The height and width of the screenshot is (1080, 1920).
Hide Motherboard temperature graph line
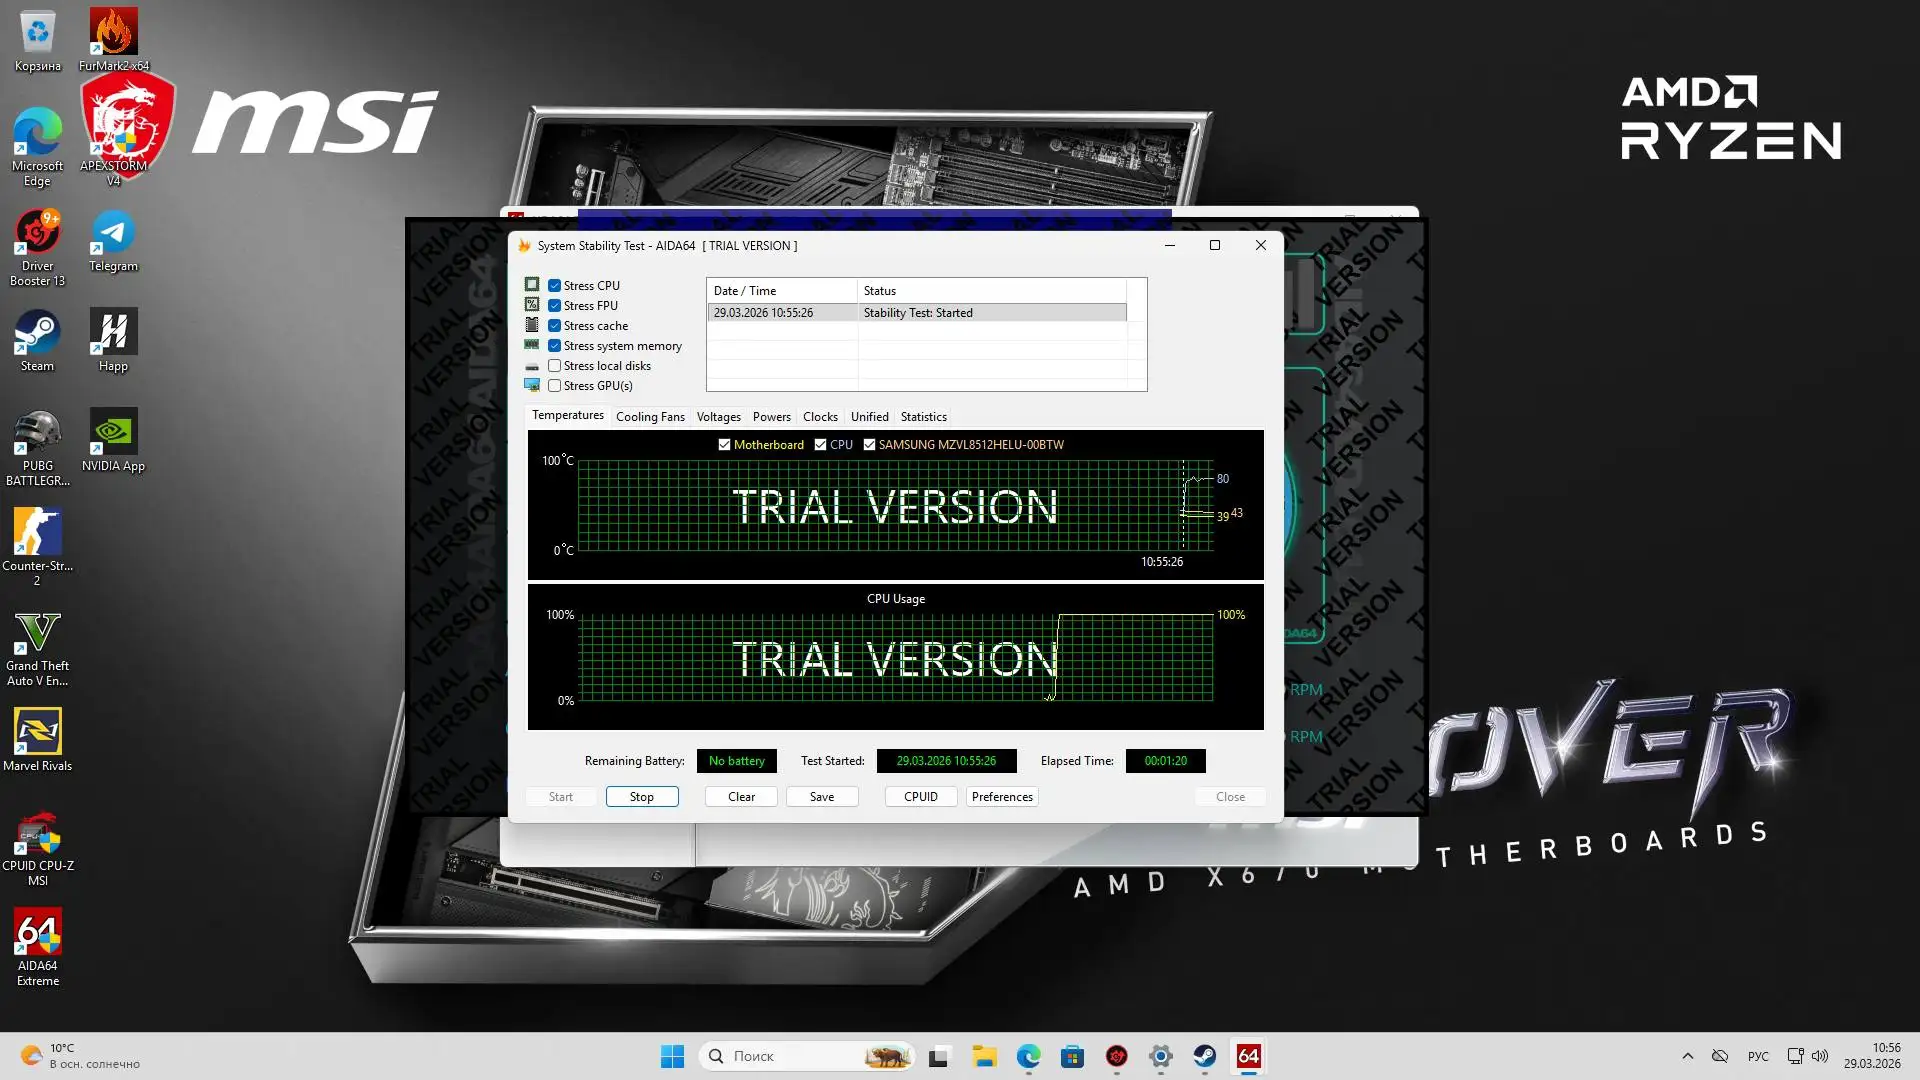(724, 445)
